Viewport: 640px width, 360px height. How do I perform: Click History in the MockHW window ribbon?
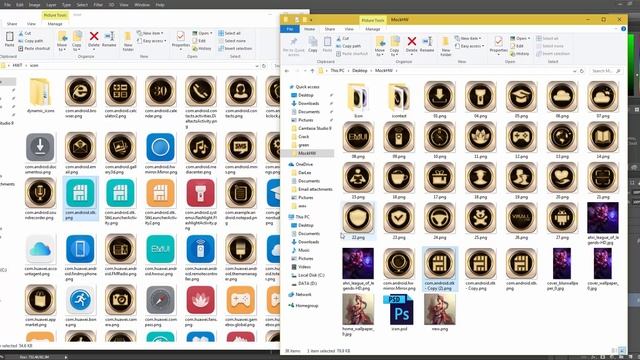520,53
